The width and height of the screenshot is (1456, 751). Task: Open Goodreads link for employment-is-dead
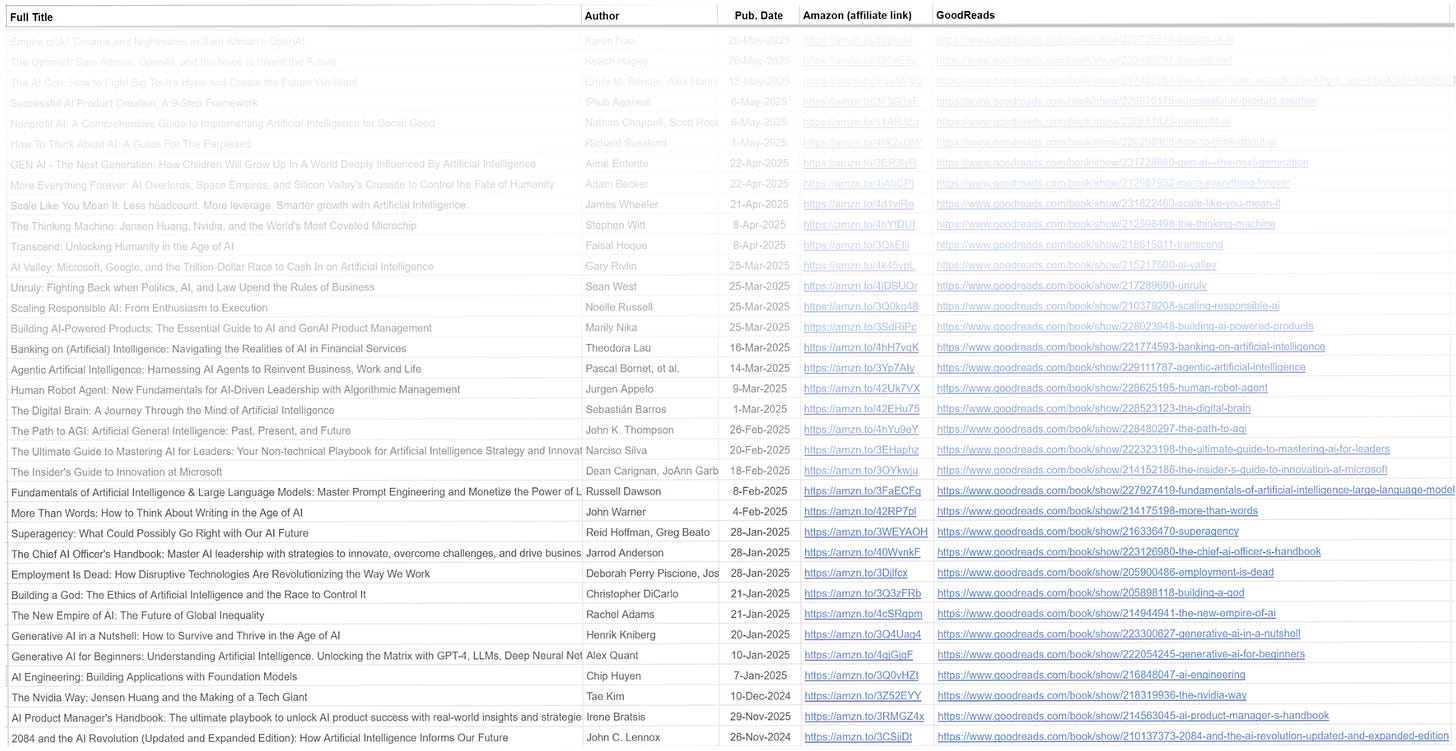1105,573
